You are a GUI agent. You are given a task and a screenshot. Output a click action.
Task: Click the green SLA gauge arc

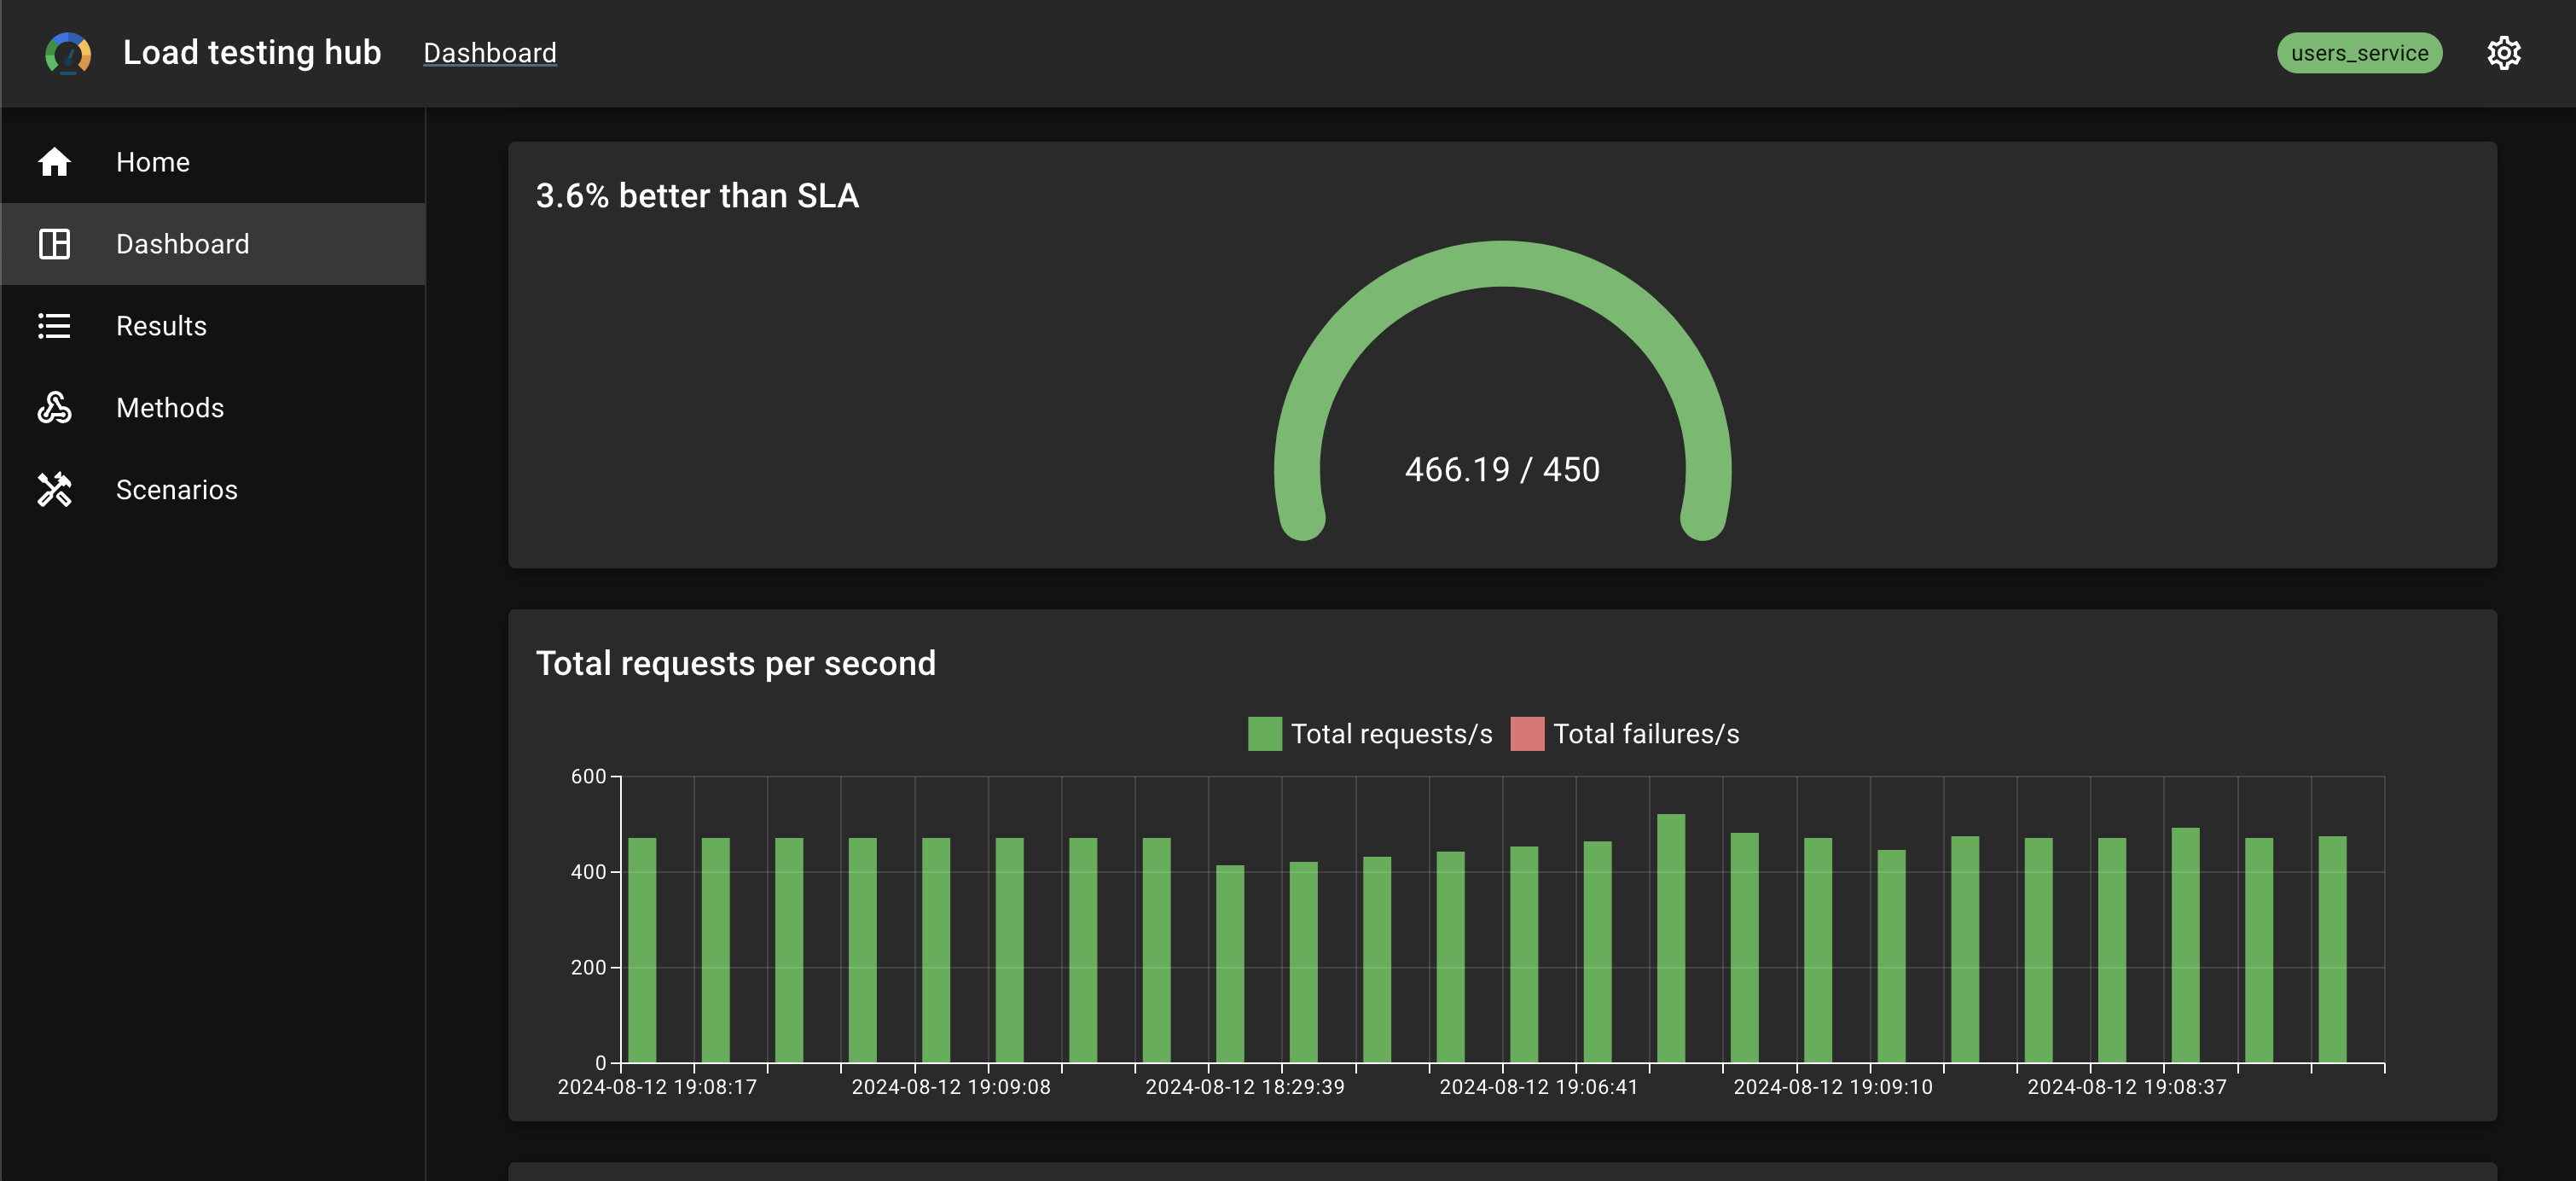(1502, 264)
